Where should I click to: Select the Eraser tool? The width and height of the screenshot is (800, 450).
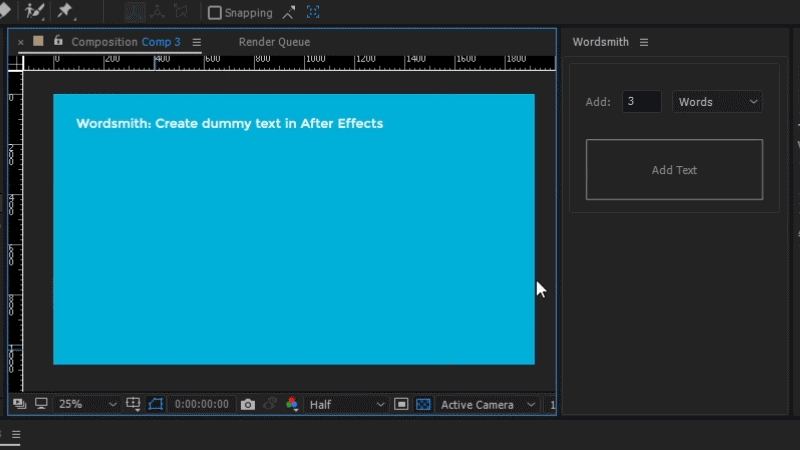pyautogui.click(x=5, y=11)
